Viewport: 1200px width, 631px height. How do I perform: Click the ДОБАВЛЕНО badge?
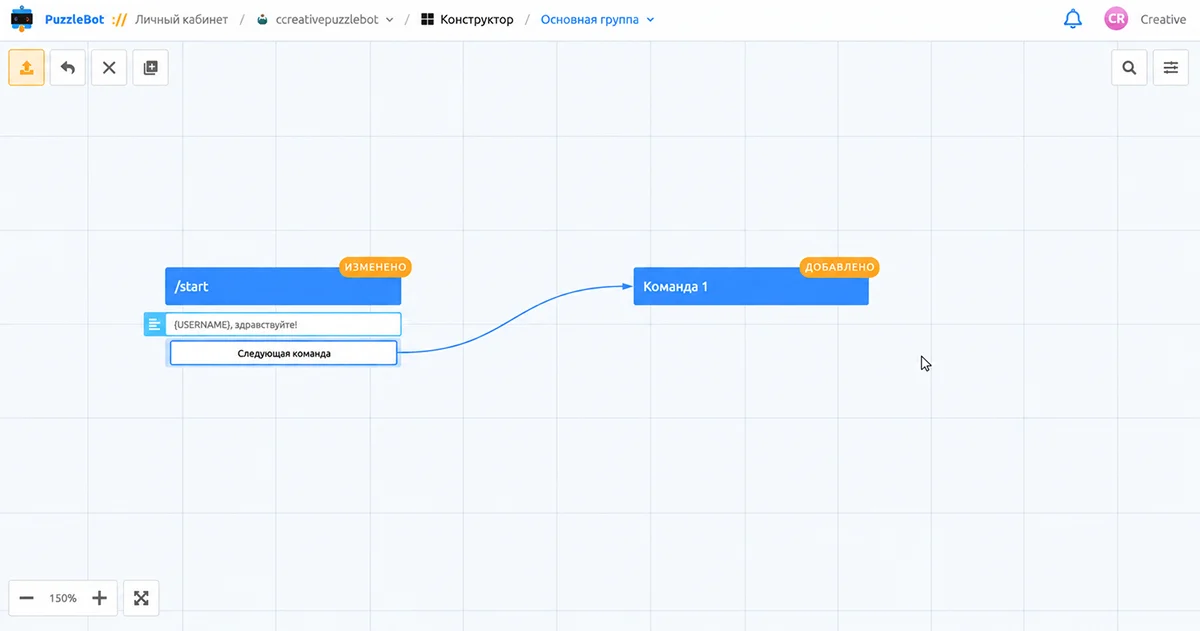(840, 267)
